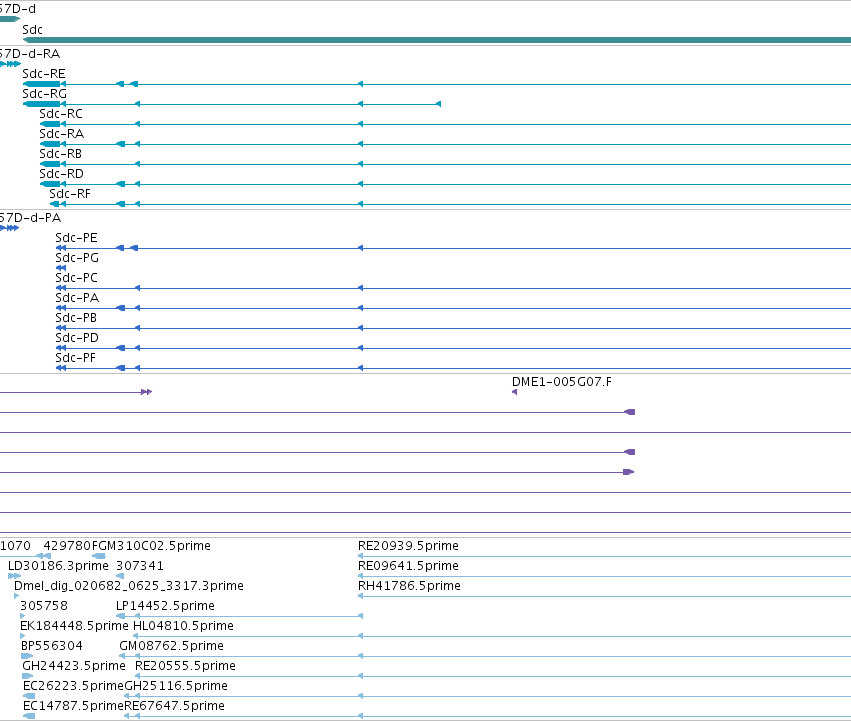Open the RE20939.5prime EST label

408,546
